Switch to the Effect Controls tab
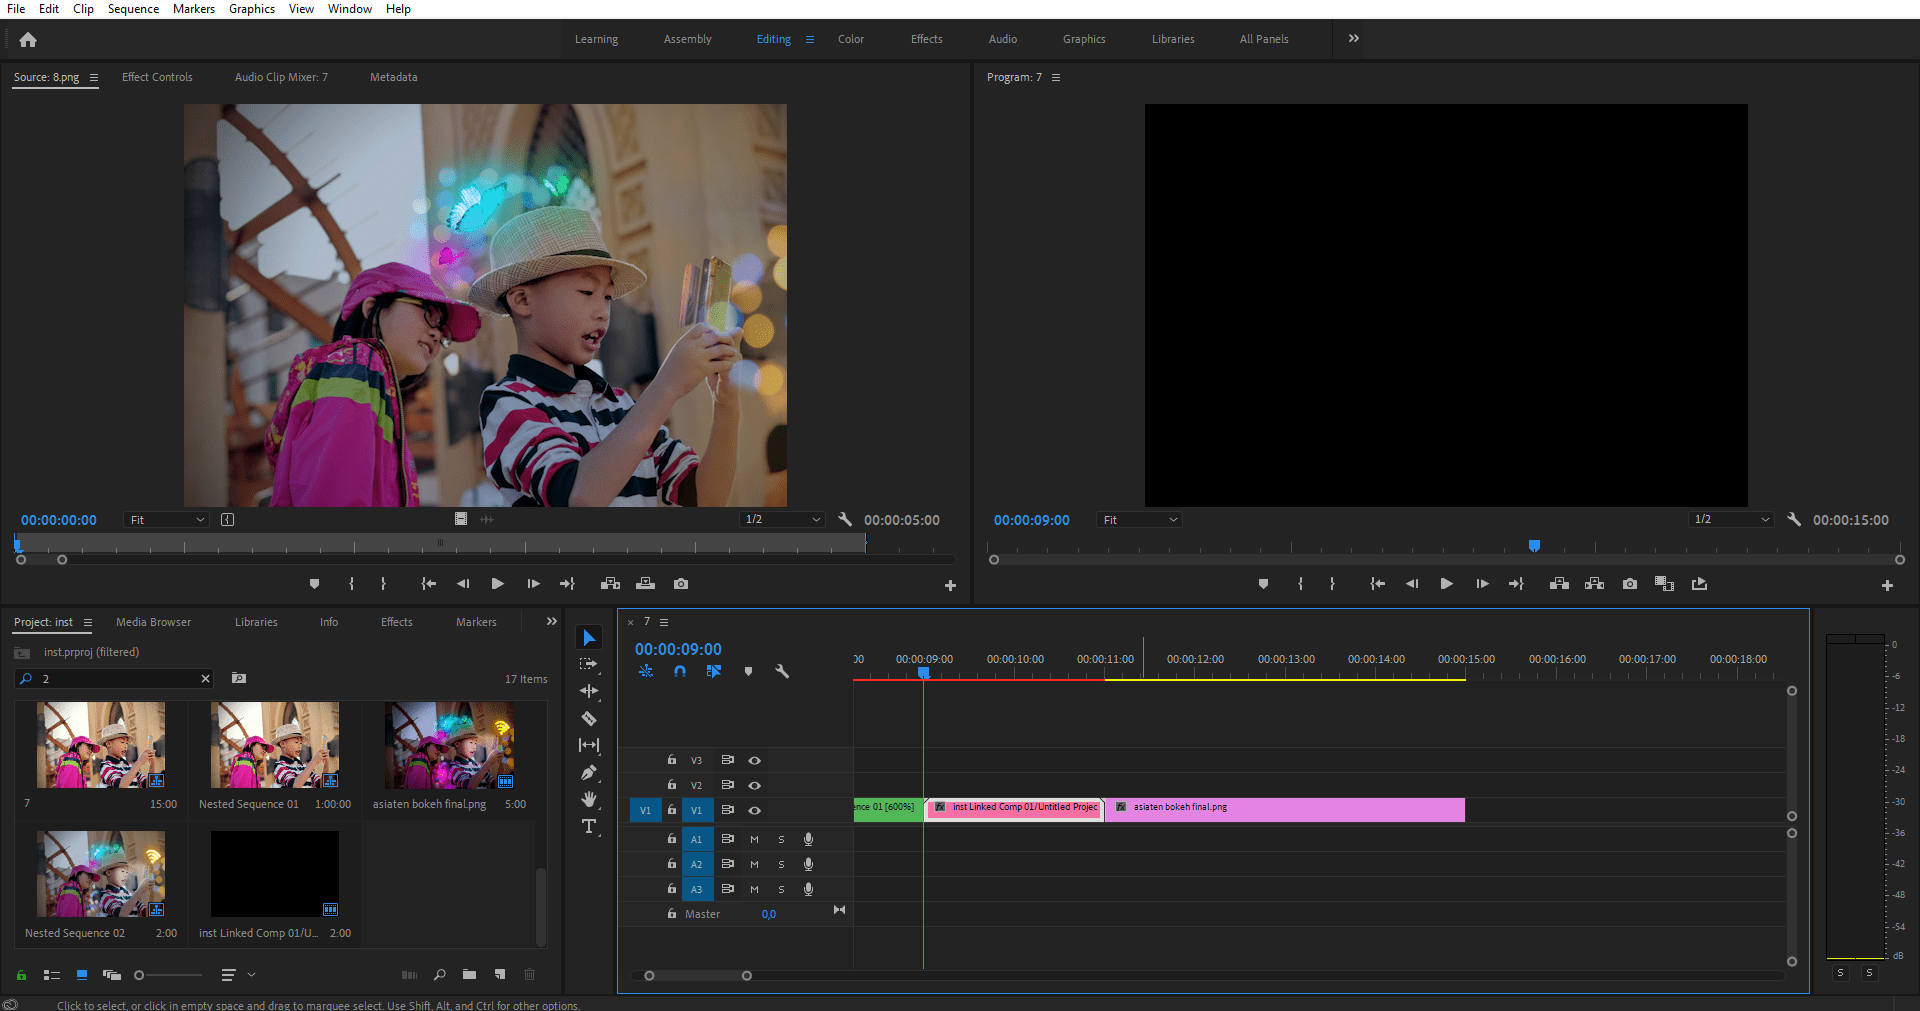1920x1011 pixels. (x=157, y=77)
